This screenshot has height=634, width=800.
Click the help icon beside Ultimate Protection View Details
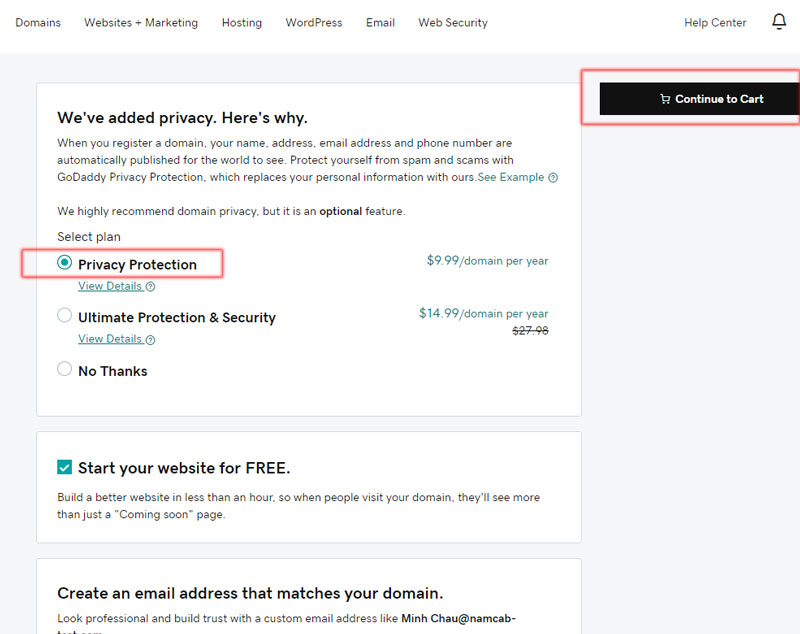coord(149,339)
